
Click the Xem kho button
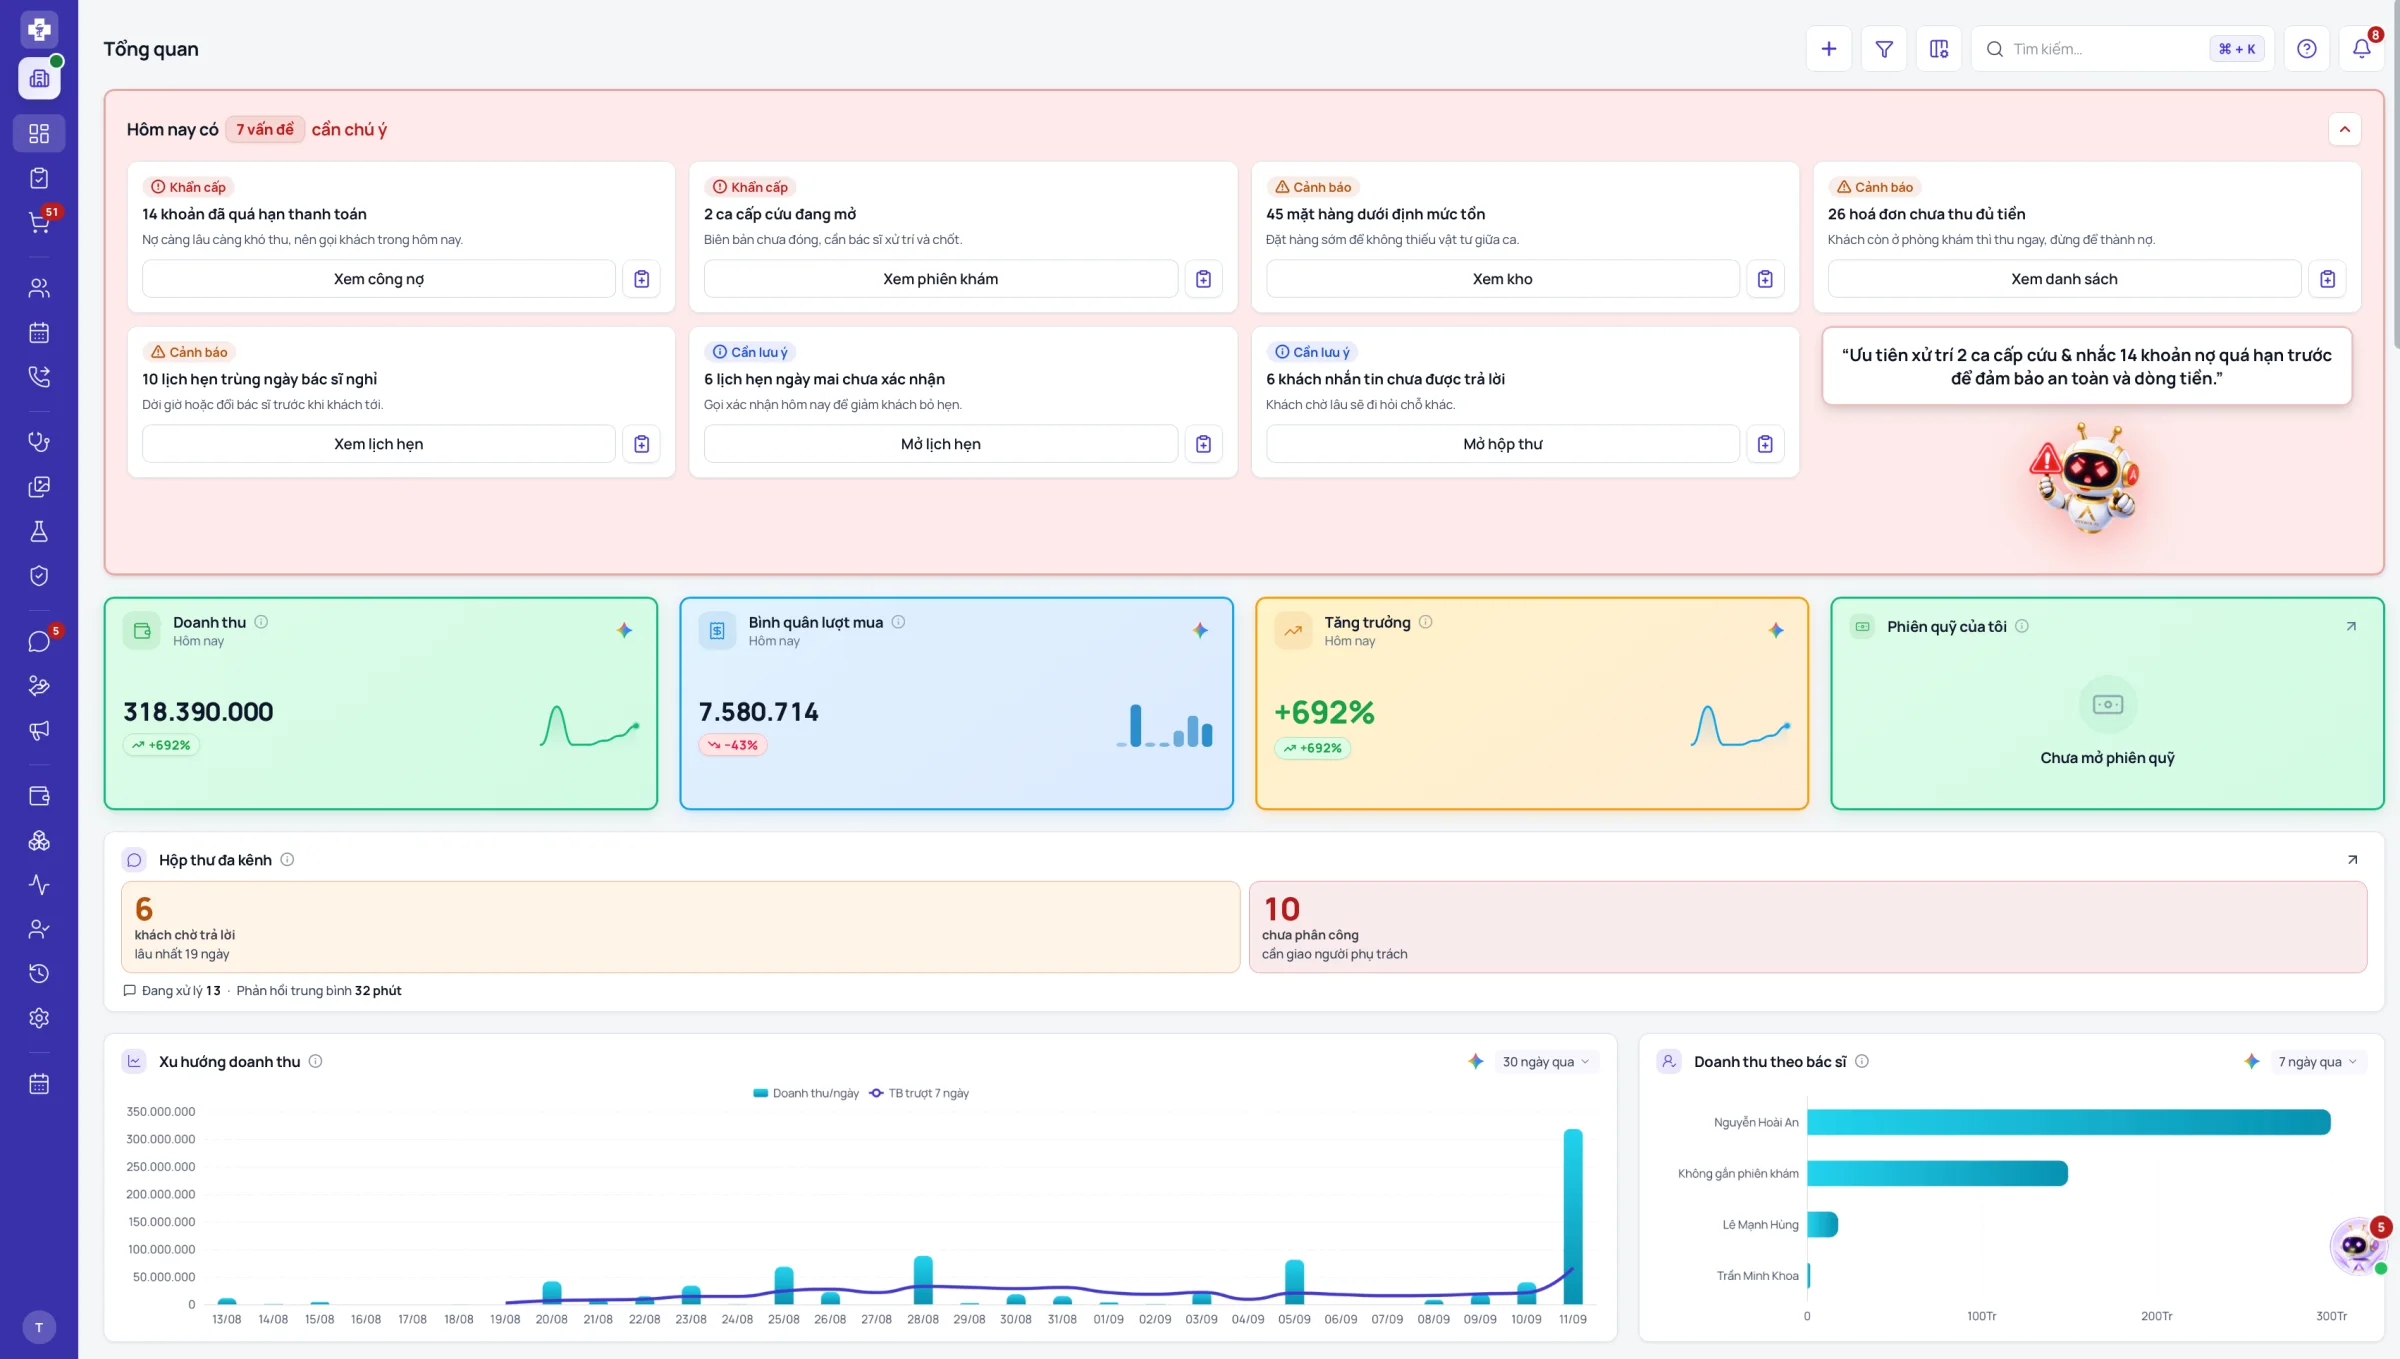[1502, 279]
